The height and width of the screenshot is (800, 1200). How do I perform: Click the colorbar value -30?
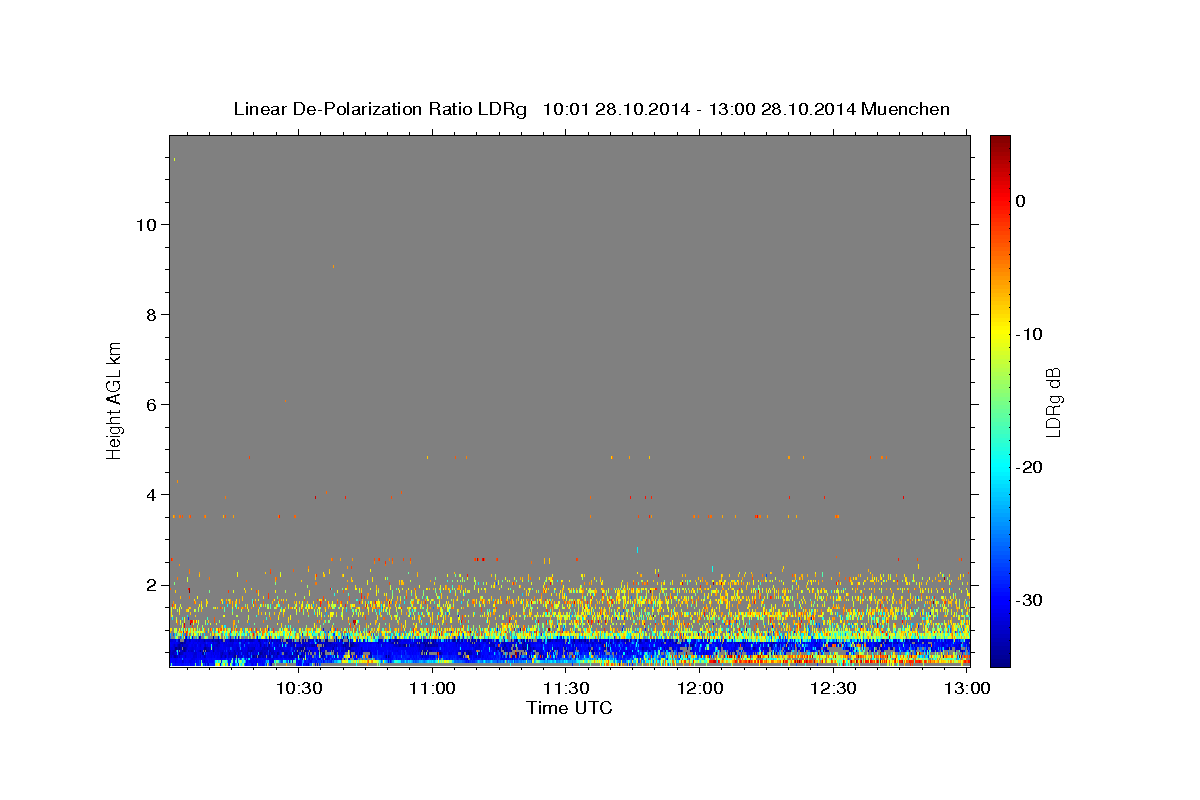point(1030,600)
